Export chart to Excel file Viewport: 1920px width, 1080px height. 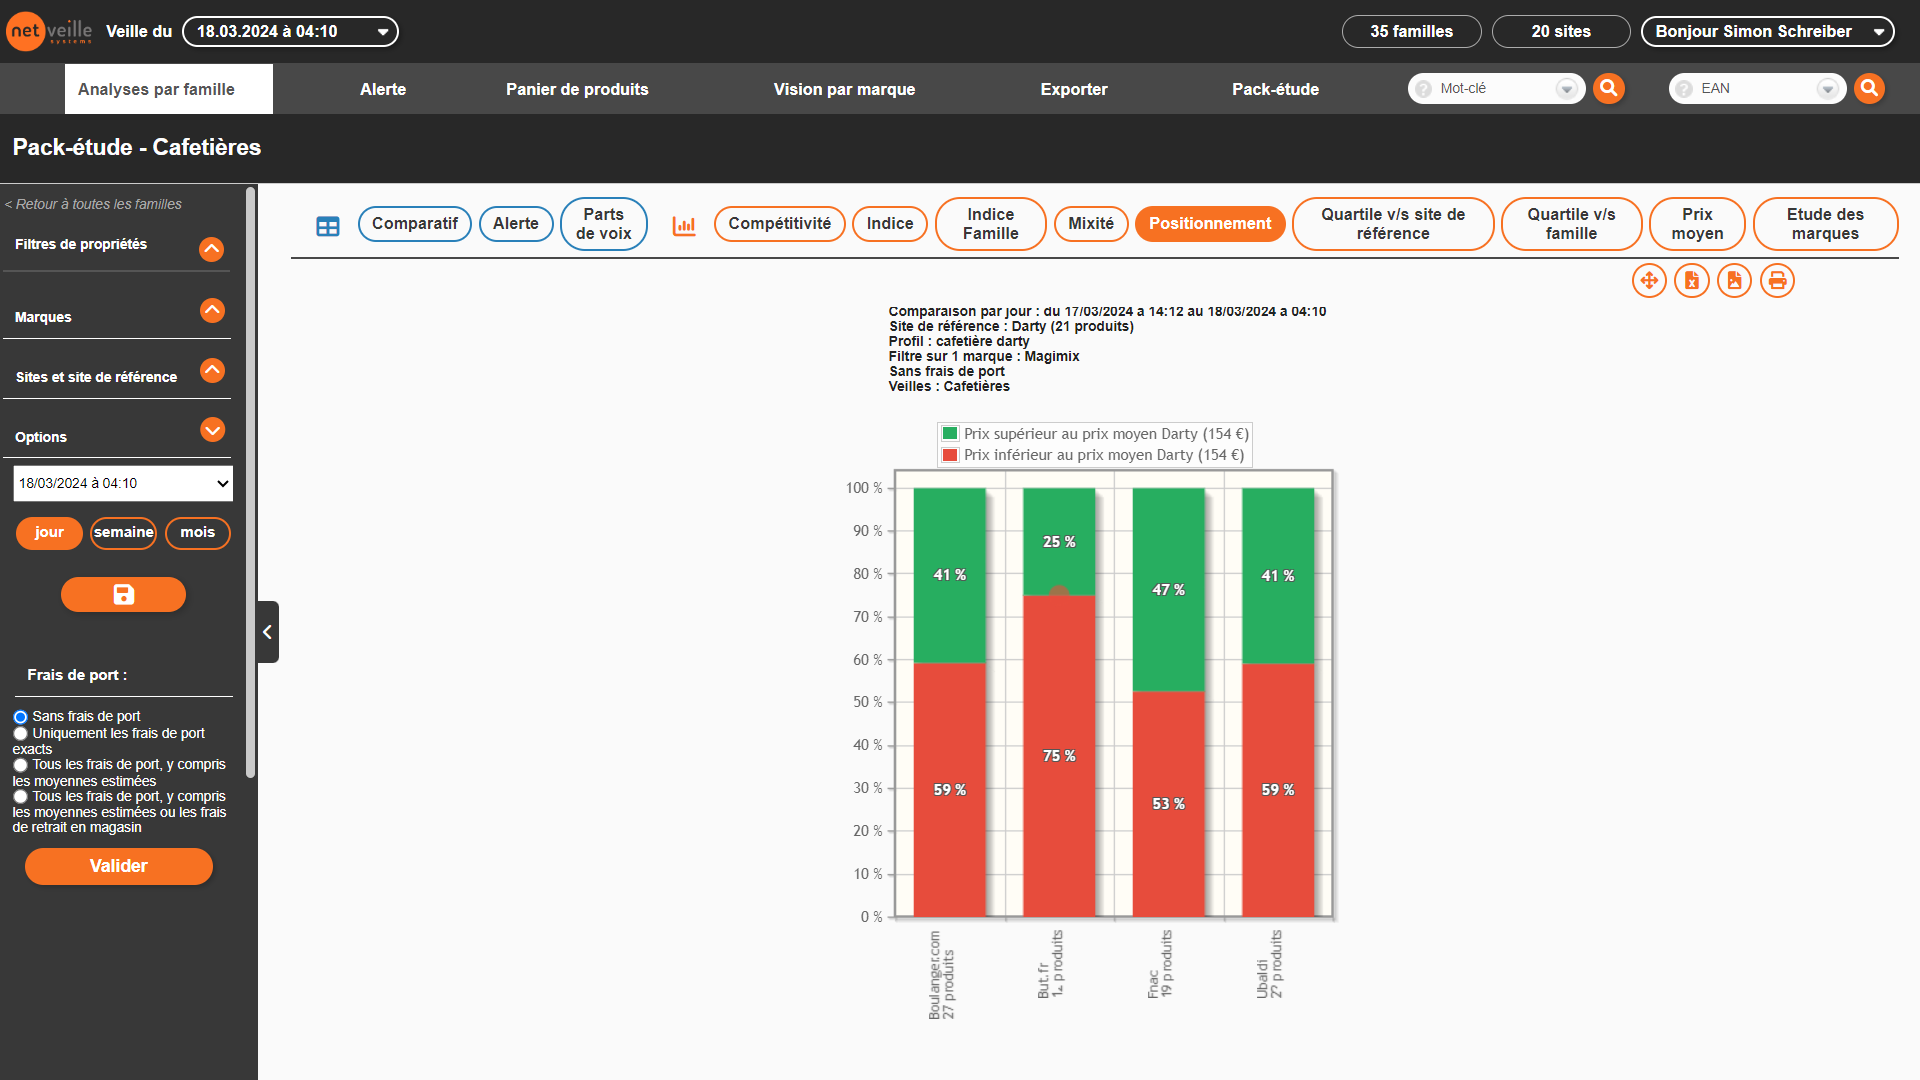click(x=1692, y=281)
